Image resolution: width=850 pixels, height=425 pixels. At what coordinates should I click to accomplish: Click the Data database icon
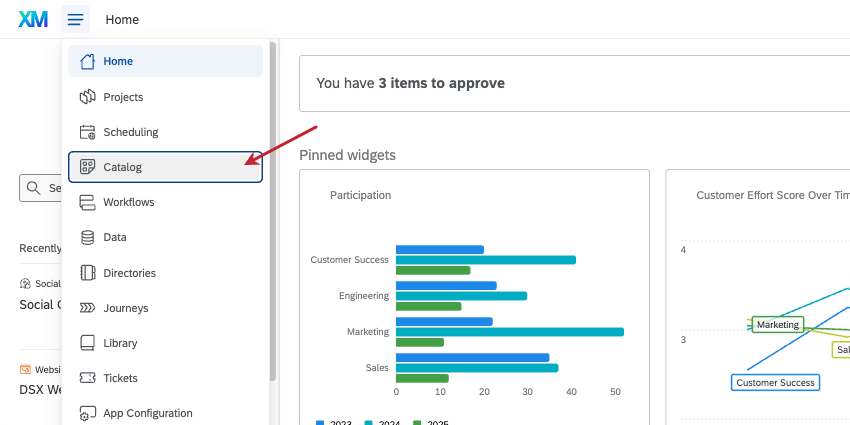[87, 237]
